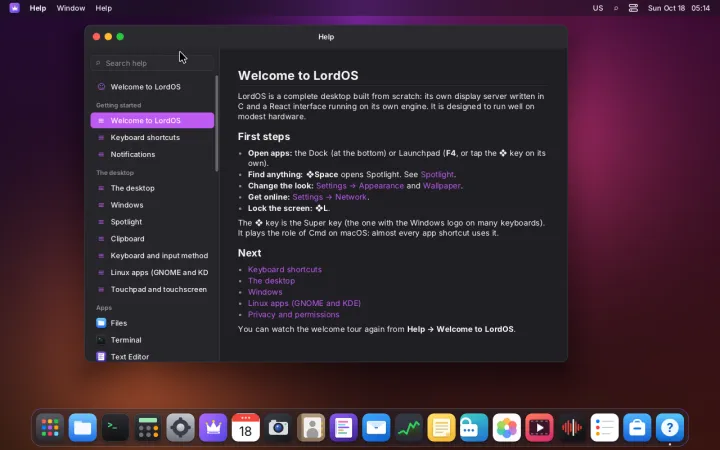
Task: Open the Contacts dock icon
Action: tap(311, 428)
